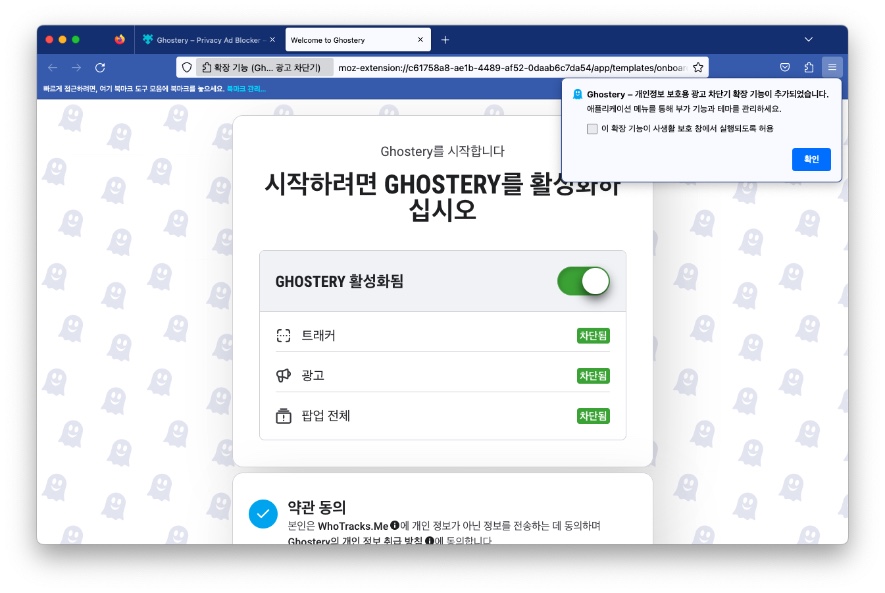
Task: Switch to Ghostery – Privacy Ad Blocker tab
Action: tap(208, 40)
